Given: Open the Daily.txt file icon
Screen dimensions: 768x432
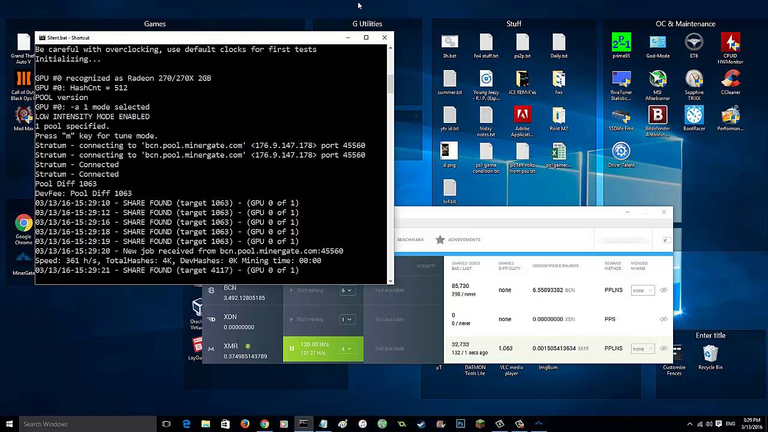Looking at the screenshot, I should [559, 43].
